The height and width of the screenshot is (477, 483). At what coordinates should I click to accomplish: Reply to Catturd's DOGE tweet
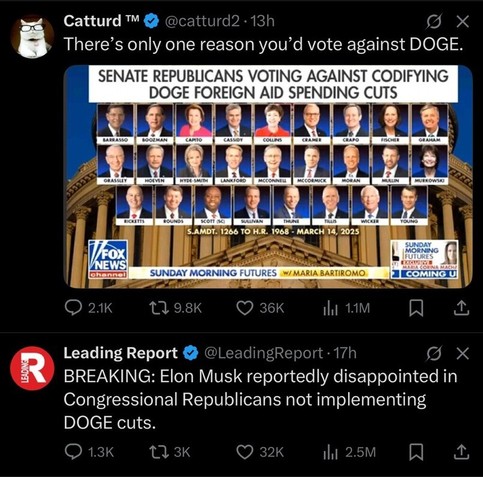[x=73, y=308]
